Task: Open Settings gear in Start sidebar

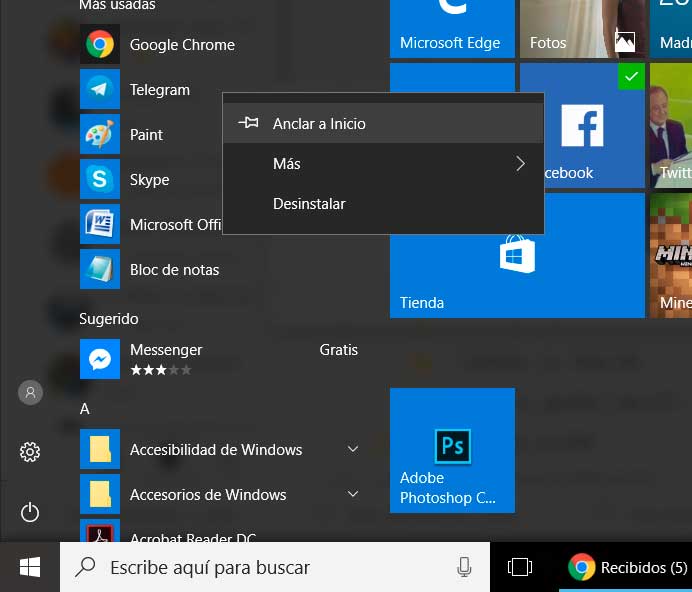Action: pos(30,452)
